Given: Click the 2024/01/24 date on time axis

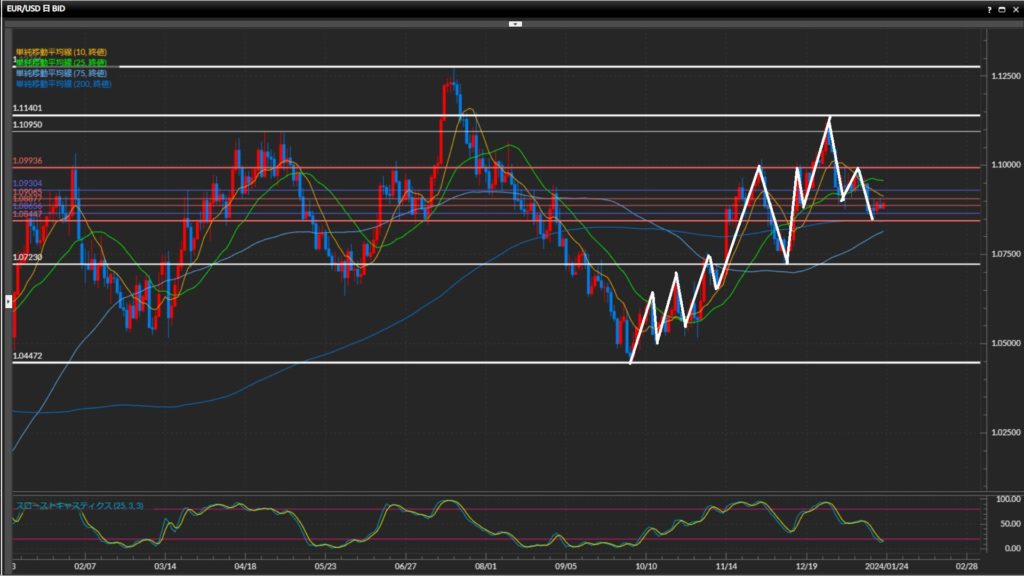Looking at the screenshot, I should 886,565.
